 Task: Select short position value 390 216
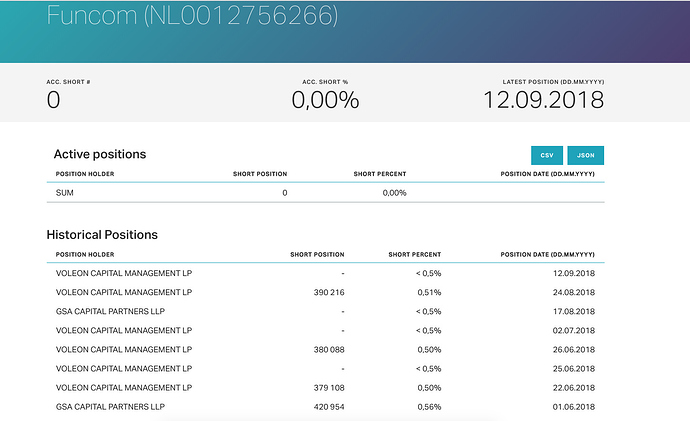point(329,292)
